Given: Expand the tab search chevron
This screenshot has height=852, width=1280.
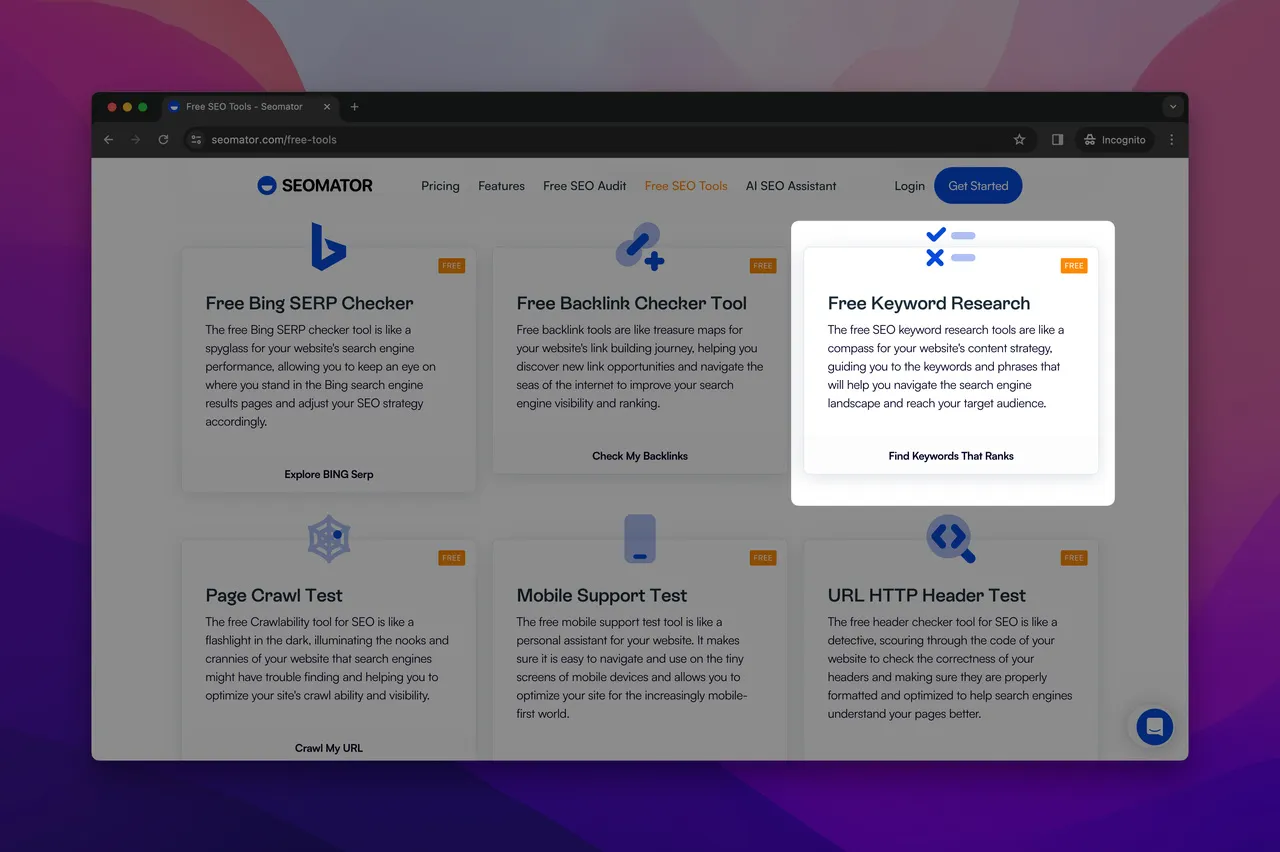Looking at the screenshot, I should 1172,107.
